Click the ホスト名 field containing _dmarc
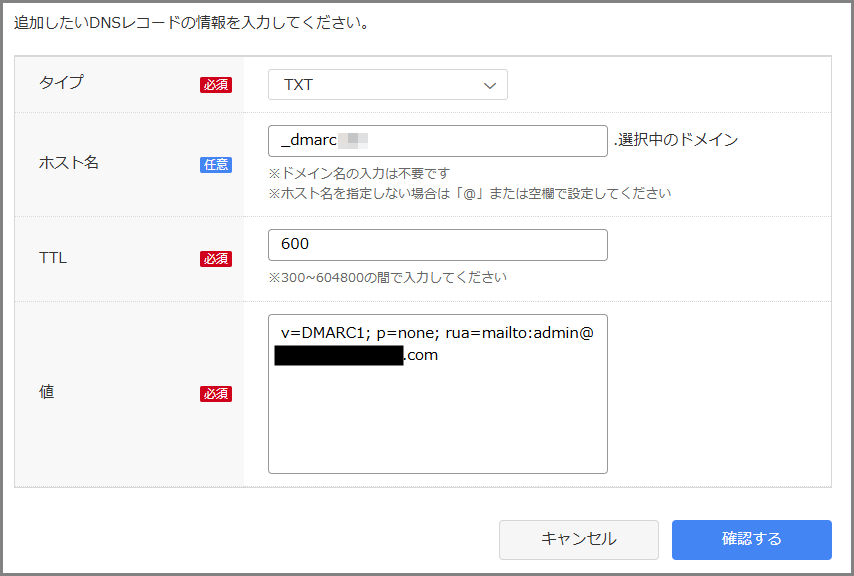 437,141
